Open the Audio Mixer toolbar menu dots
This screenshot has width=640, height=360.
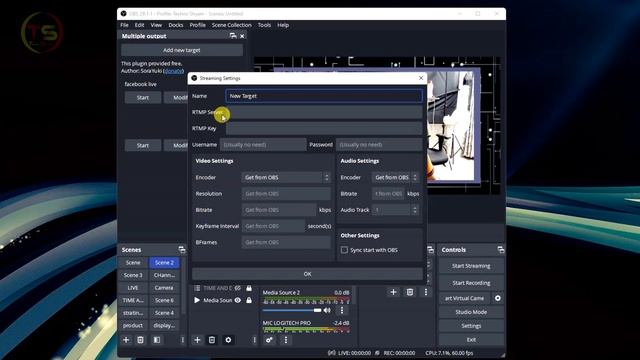286,340
